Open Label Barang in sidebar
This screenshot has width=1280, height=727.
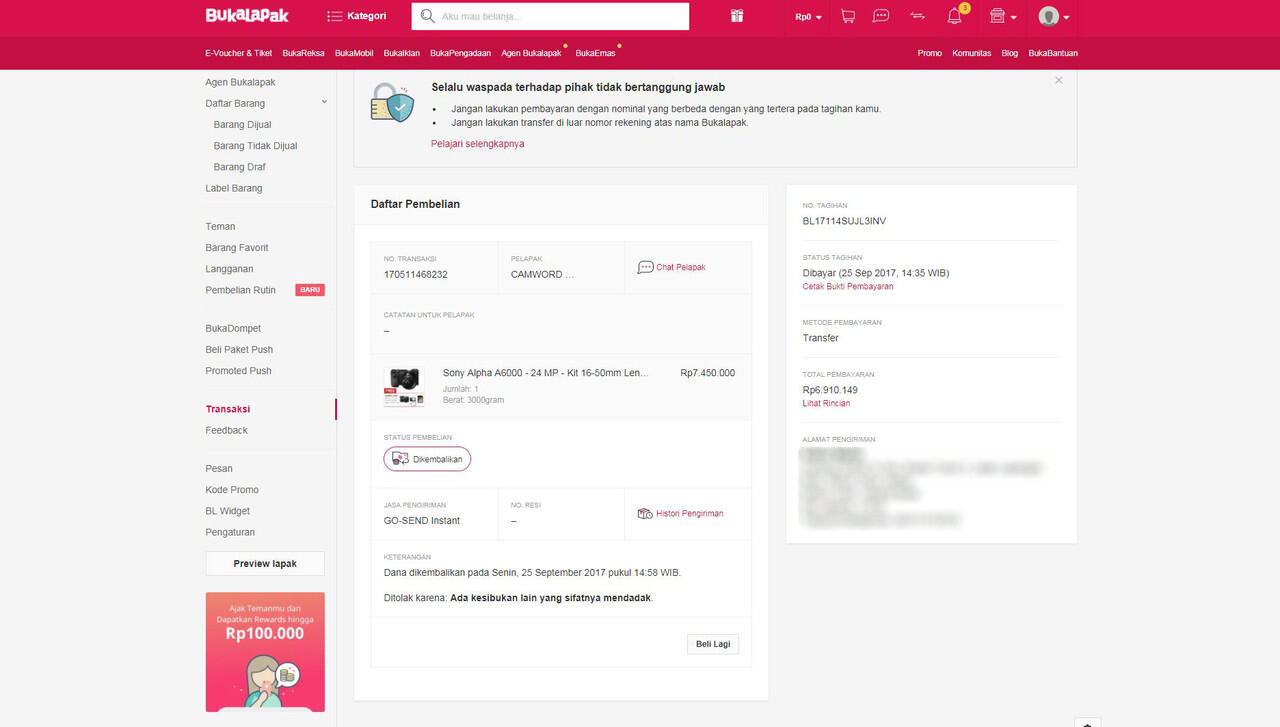[x=234, y=188]
